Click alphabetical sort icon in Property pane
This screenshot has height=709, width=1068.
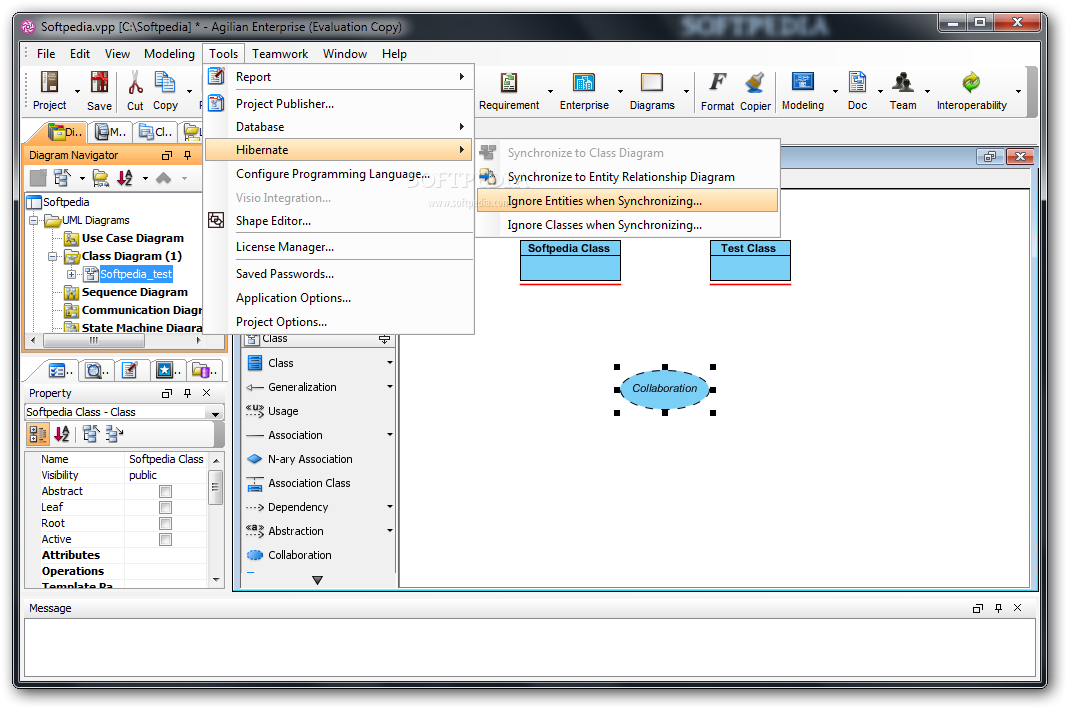tap(62, 434)
